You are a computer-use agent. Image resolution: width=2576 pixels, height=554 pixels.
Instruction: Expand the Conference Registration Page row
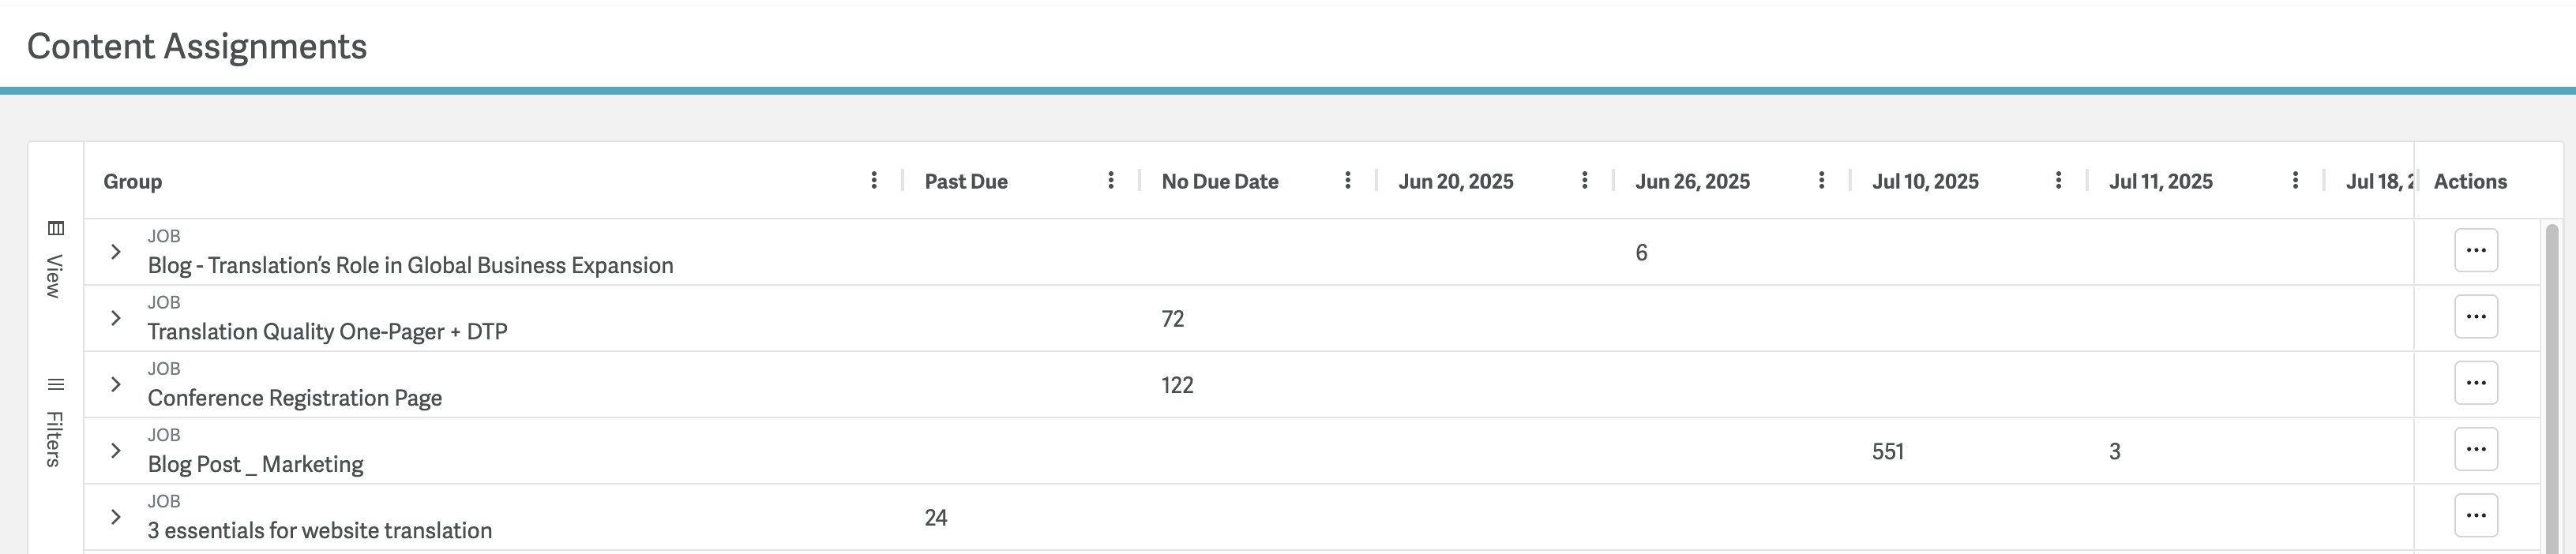click(x=116, y=384)
